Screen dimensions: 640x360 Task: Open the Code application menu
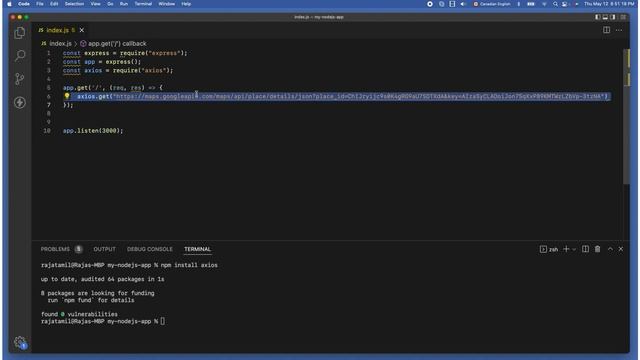coord(24,4)
